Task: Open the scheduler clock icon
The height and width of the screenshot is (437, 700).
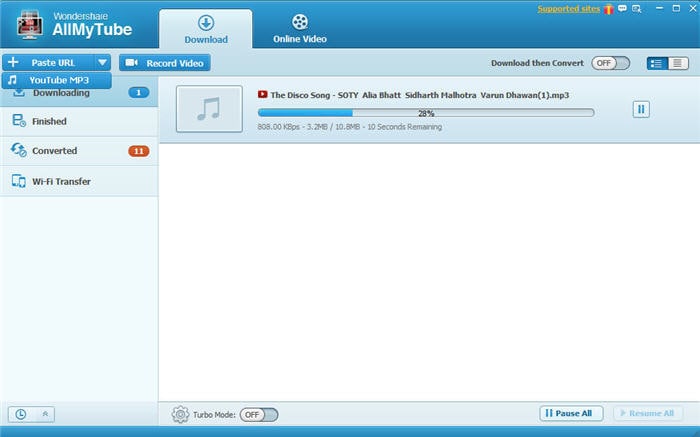Action: [21, 414]
